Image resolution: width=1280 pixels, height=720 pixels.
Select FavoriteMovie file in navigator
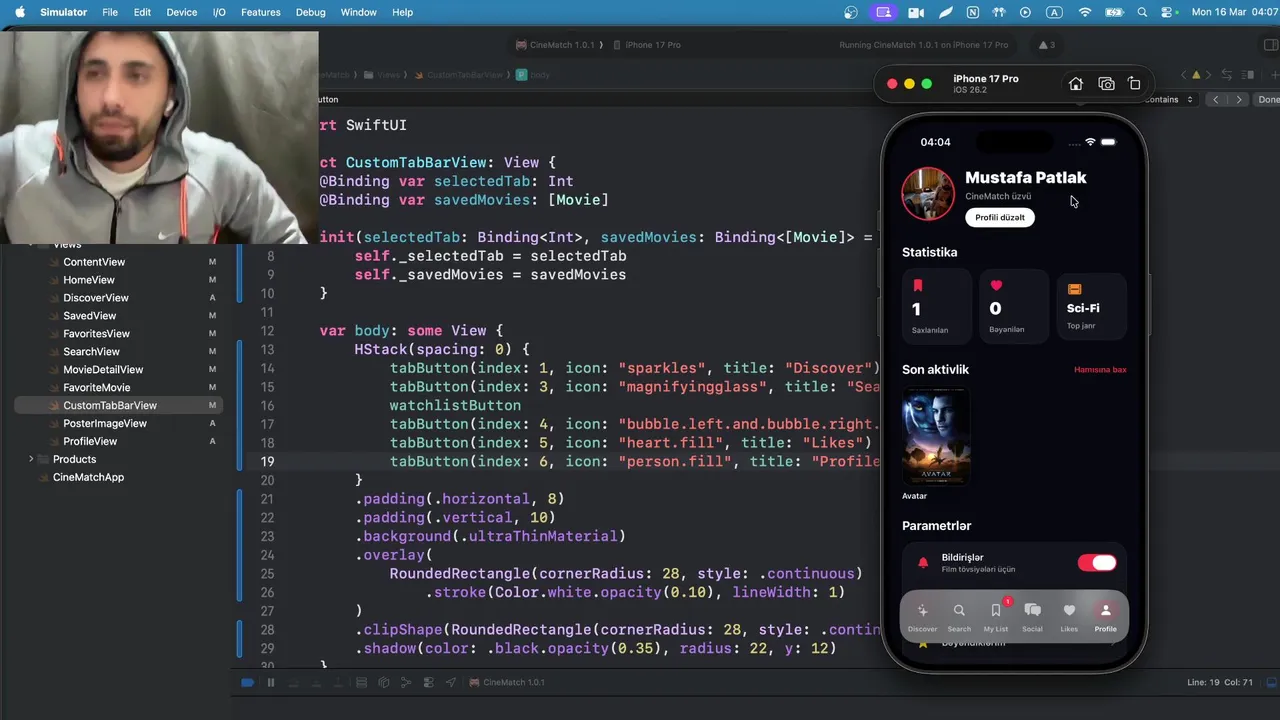96,388
